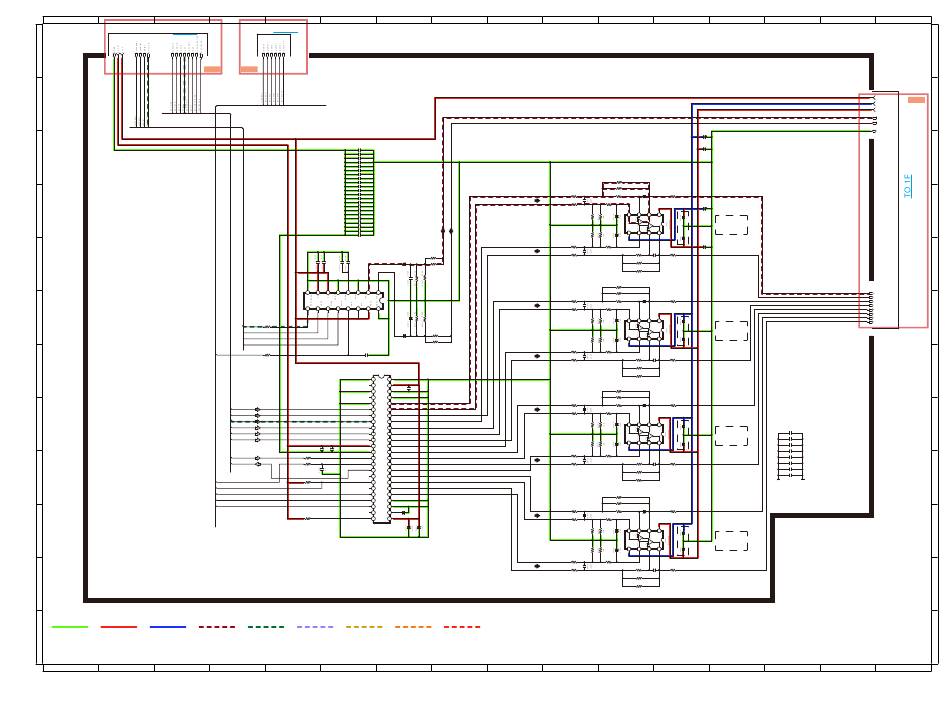Click the dashed purple legend line

point(315,627)
